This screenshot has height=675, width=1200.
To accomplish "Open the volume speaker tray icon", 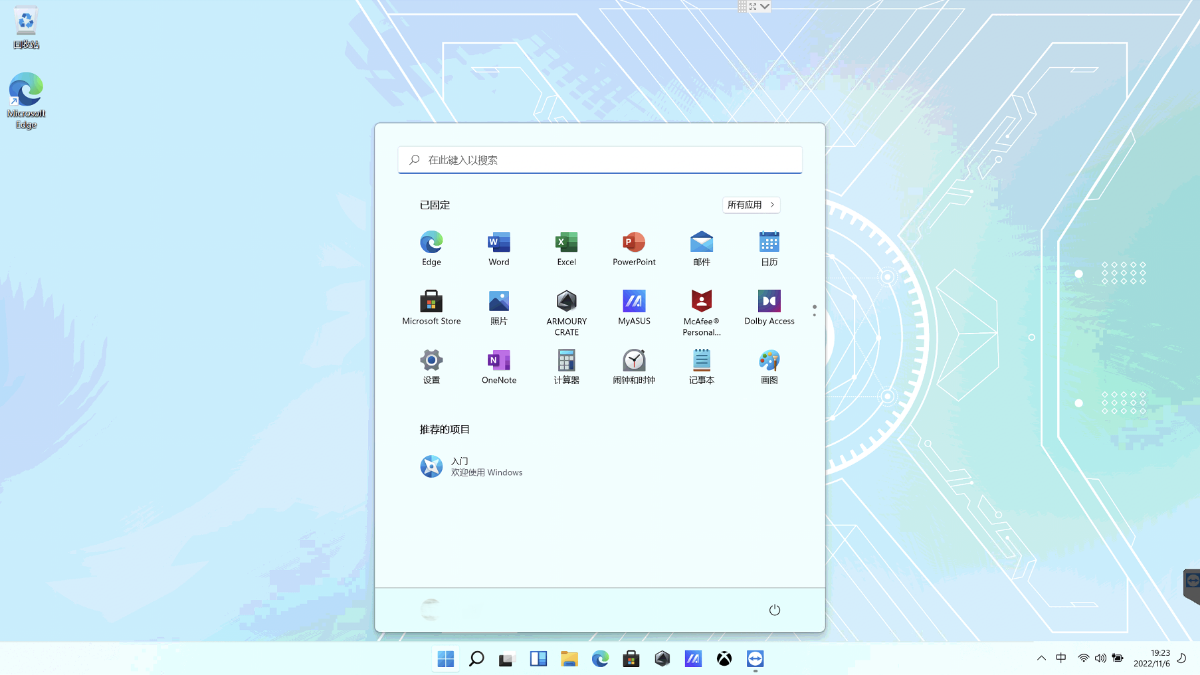I will [1100, 658].
